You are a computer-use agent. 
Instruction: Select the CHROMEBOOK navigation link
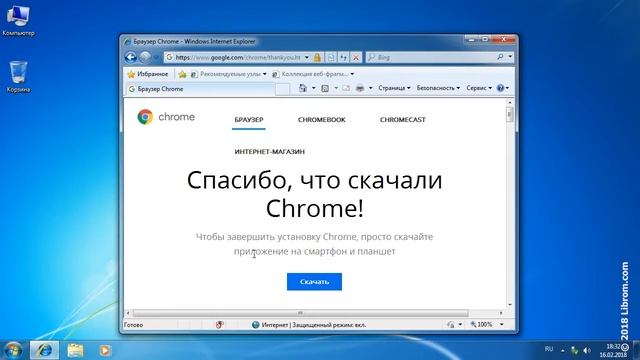[x=322, y=120]
